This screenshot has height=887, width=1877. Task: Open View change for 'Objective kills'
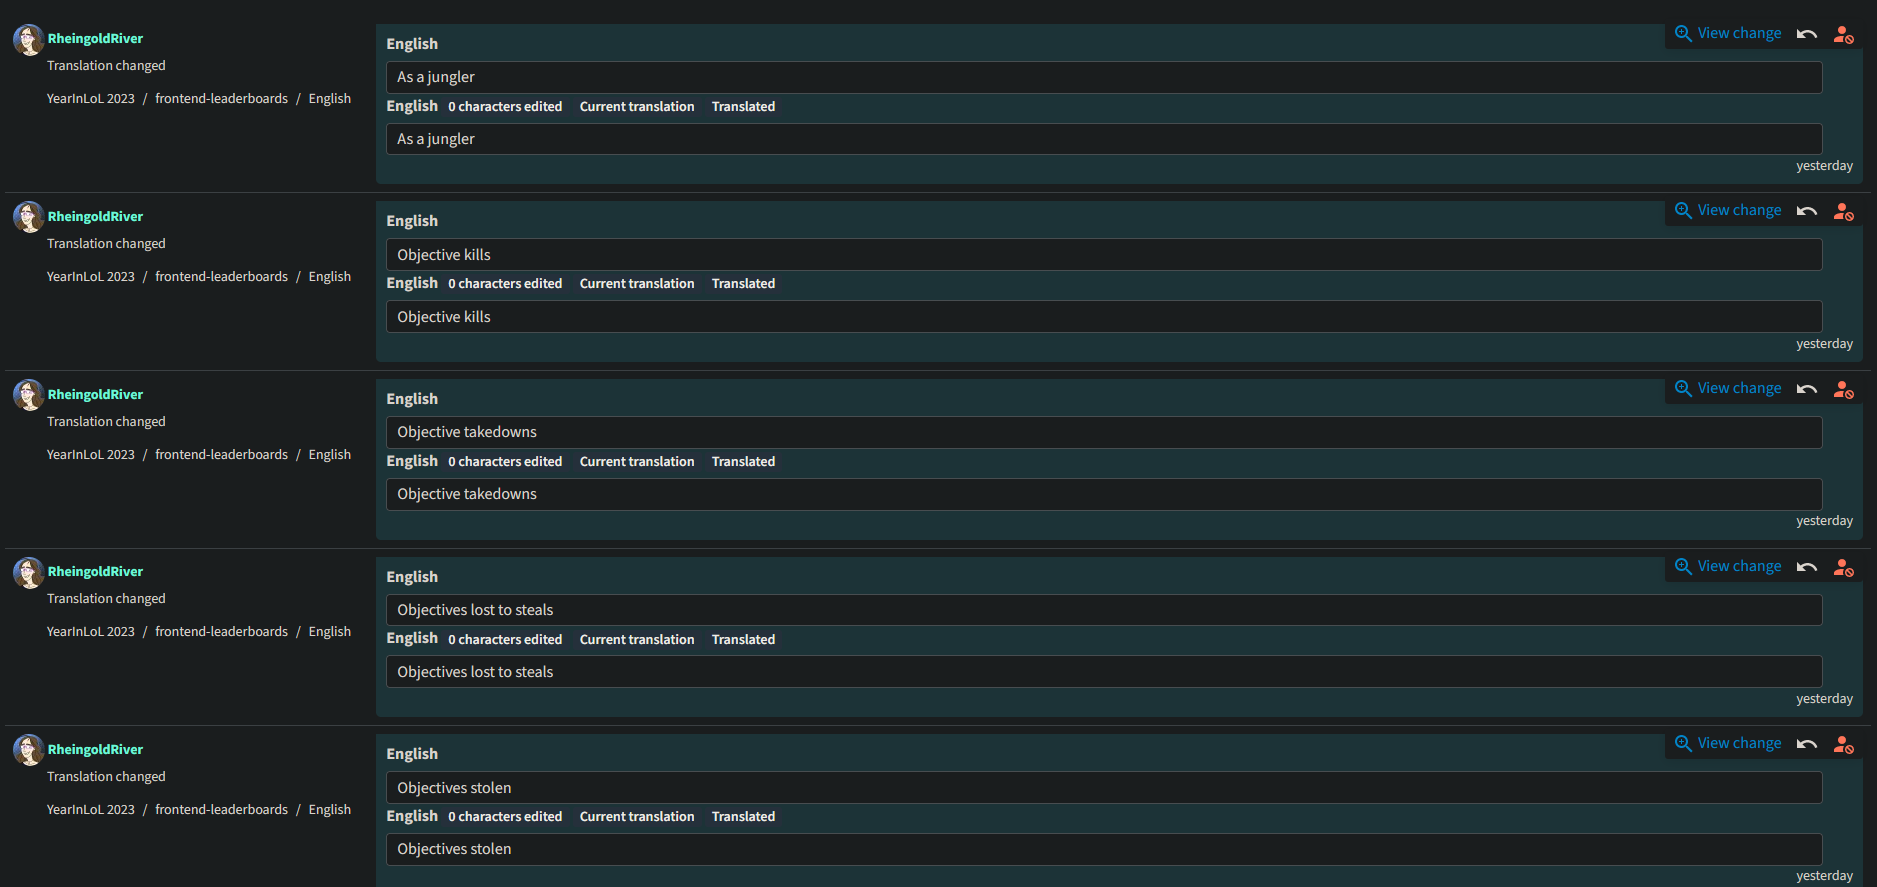1728,210
